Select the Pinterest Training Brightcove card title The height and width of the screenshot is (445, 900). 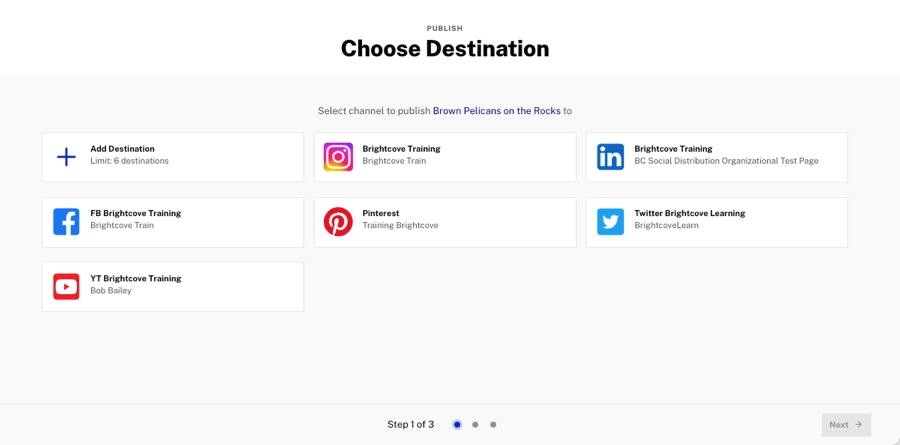point(380,213)
